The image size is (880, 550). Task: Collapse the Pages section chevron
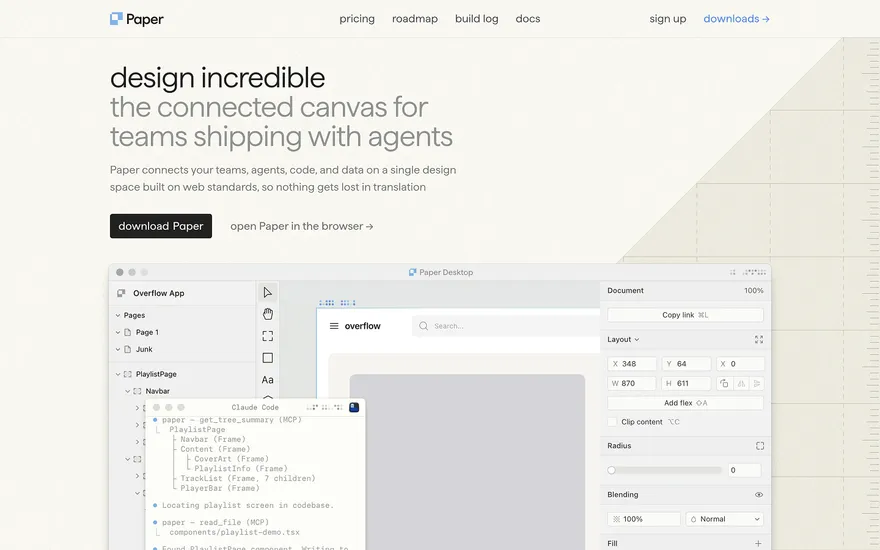pos(118,315)
